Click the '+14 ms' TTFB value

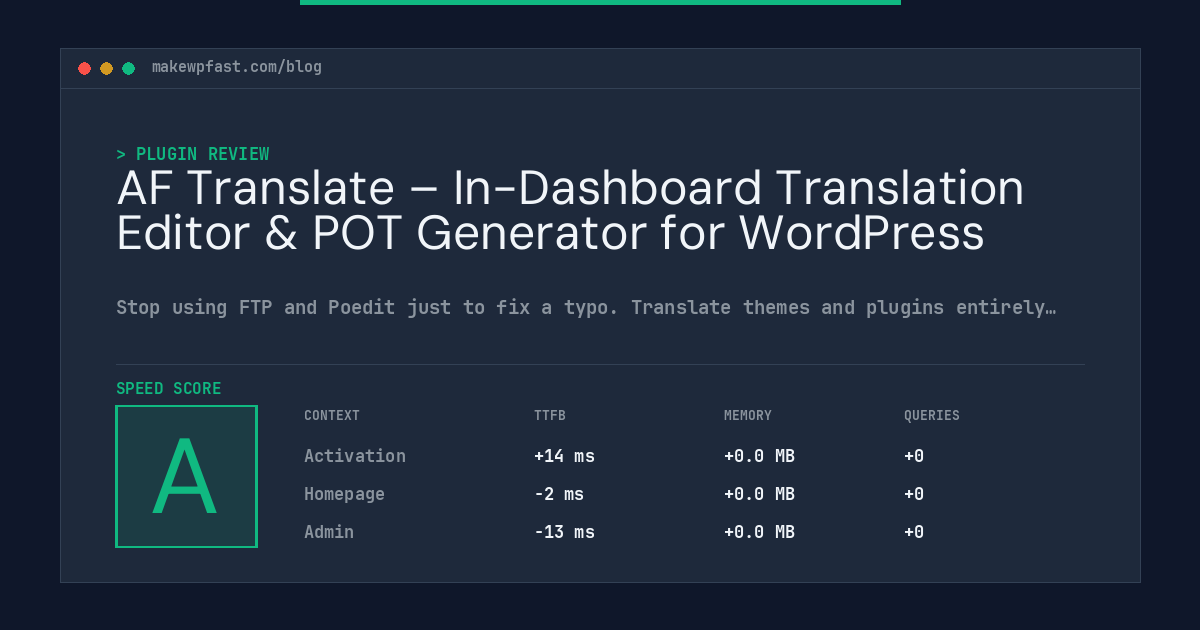[564, 456]
